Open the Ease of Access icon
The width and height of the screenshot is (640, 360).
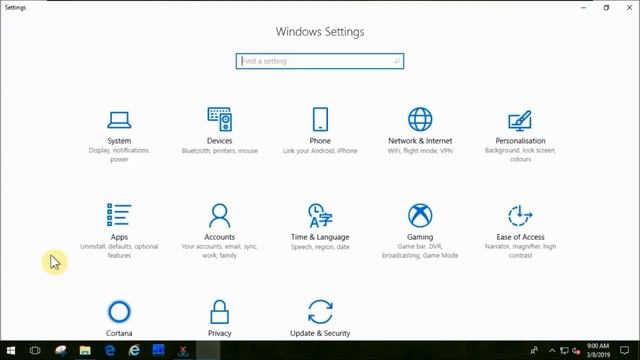(x=520, y=215)
